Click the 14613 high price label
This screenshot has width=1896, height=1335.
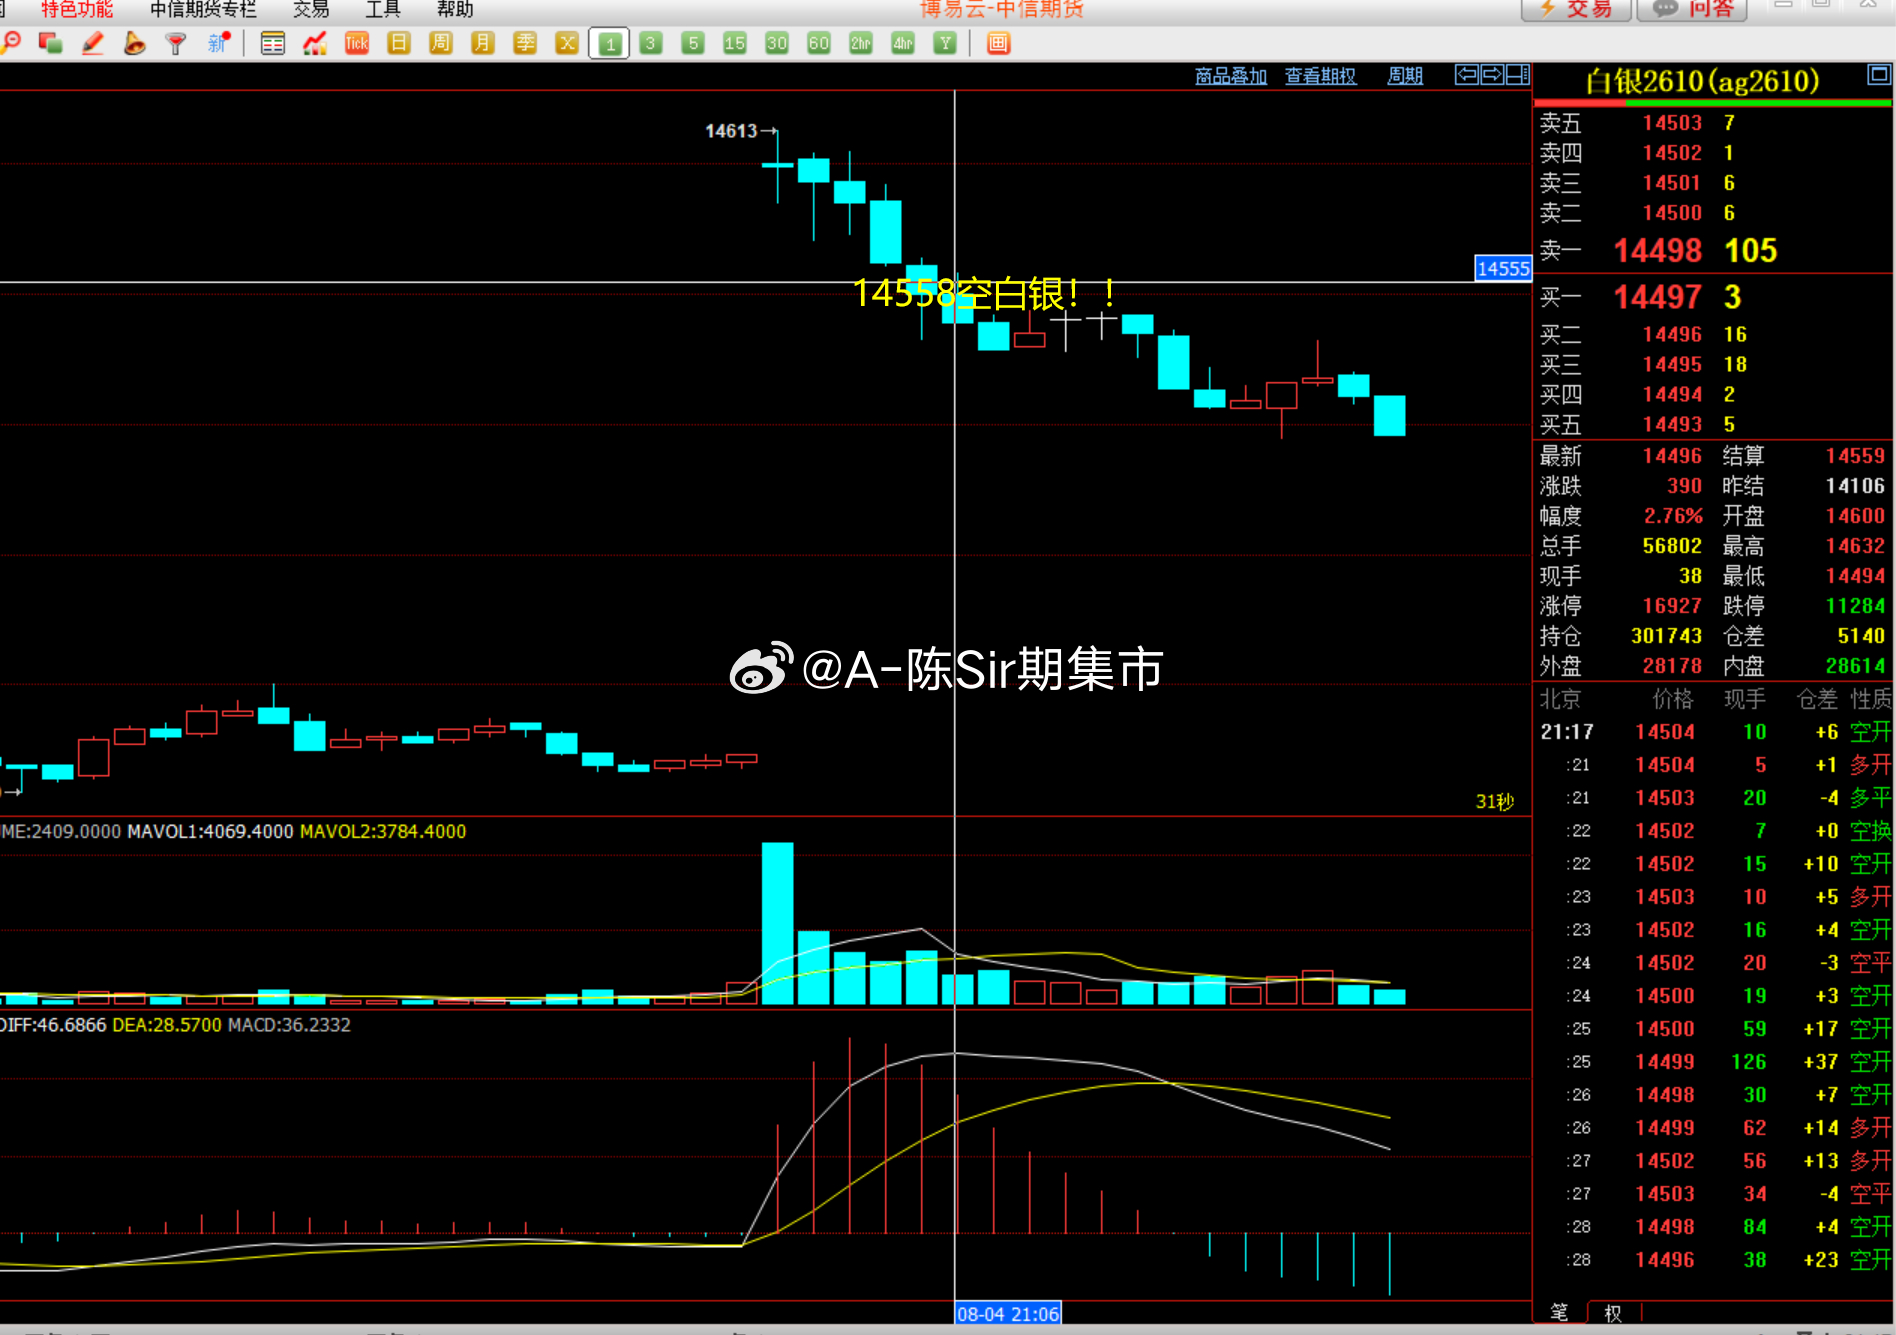click(x=731, y=131)
